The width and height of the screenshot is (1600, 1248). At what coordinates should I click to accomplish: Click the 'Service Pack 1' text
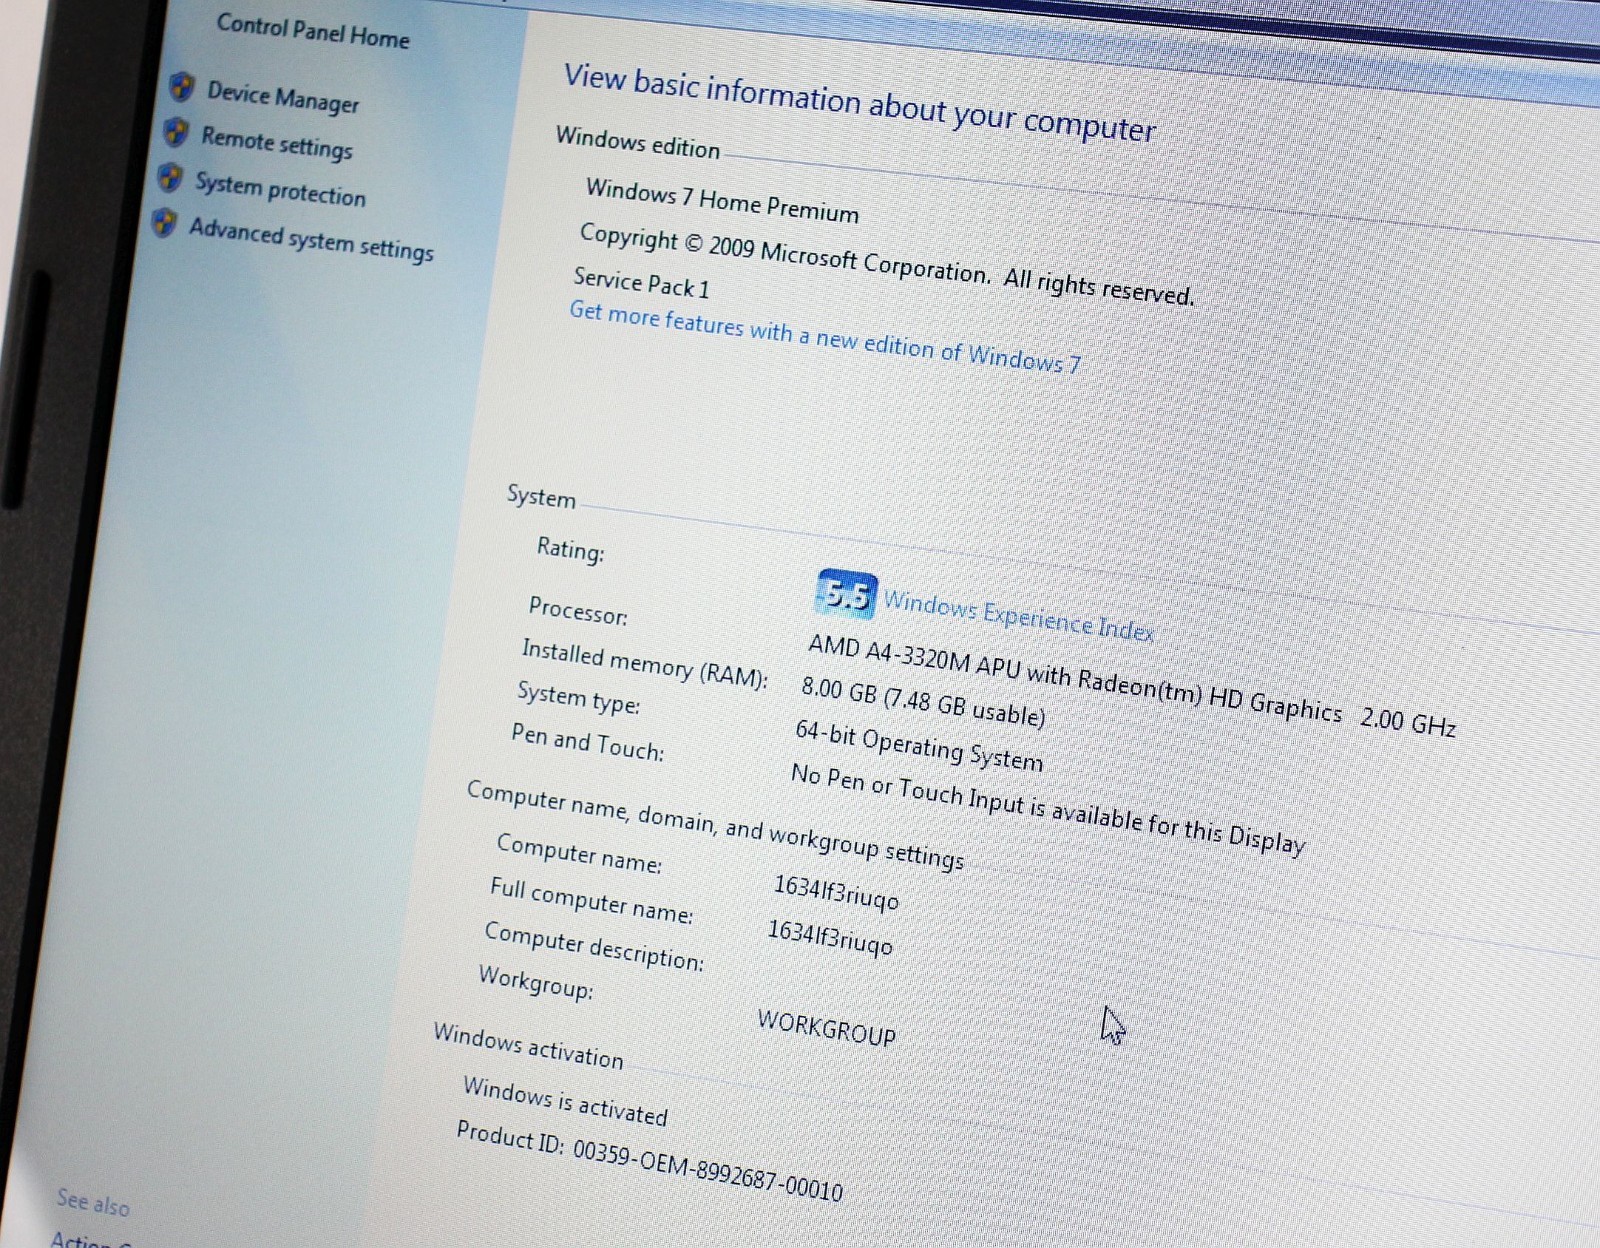(641, 283)
